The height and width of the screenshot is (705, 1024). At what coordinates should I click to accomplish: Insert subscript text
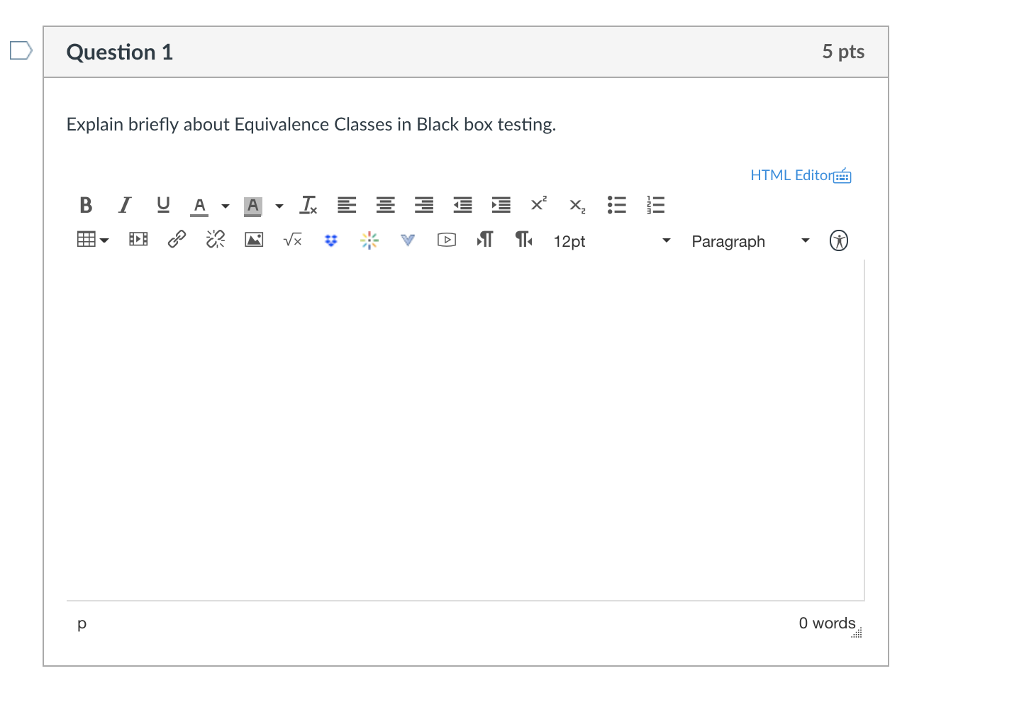[576, 205]
